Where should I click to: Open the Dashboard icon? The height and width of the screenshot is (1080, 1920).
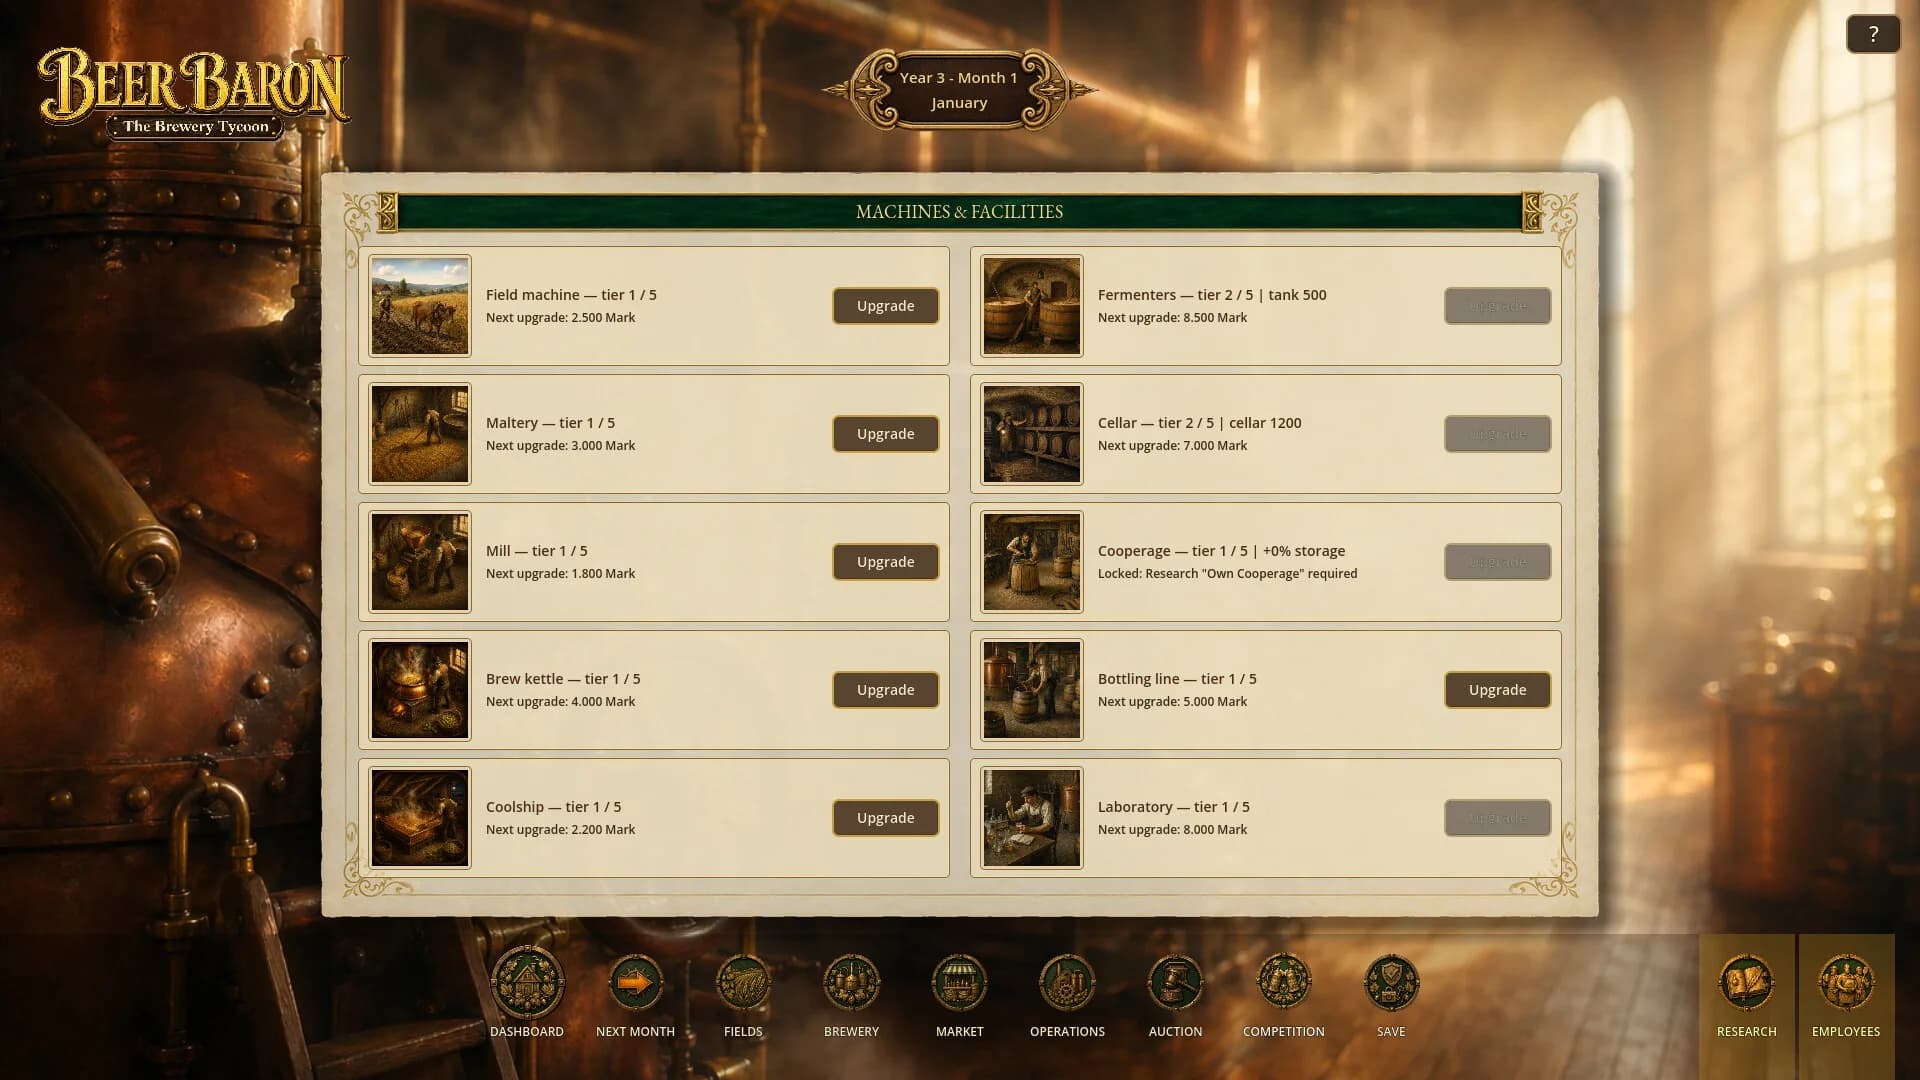coord(527,983)
